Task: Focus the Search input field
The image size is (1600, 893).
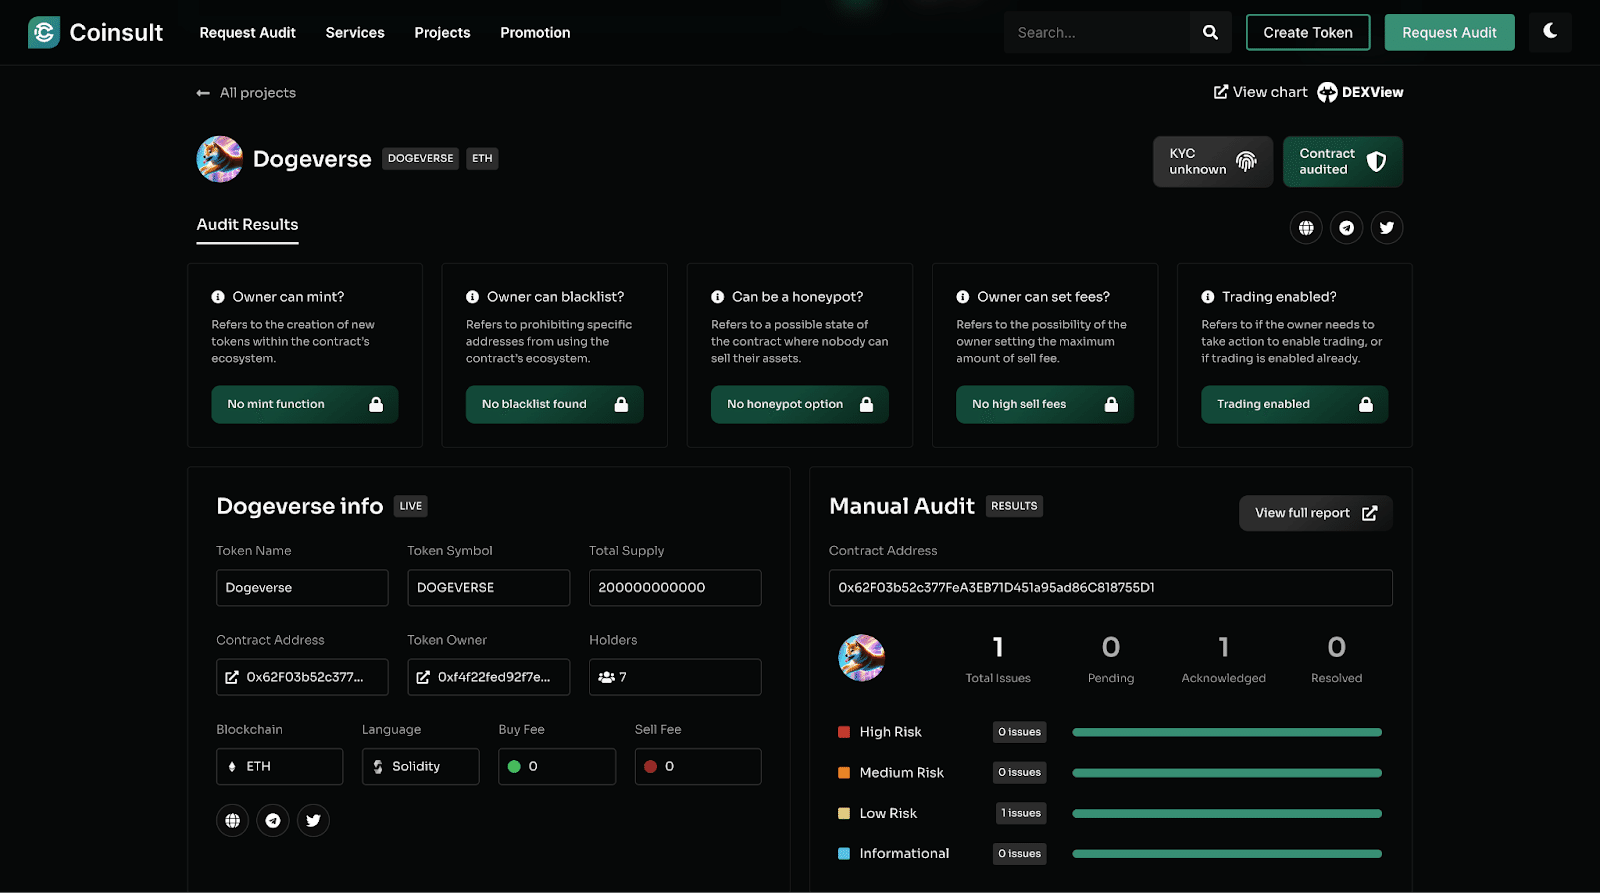Action: click(x=1097, y=32)
